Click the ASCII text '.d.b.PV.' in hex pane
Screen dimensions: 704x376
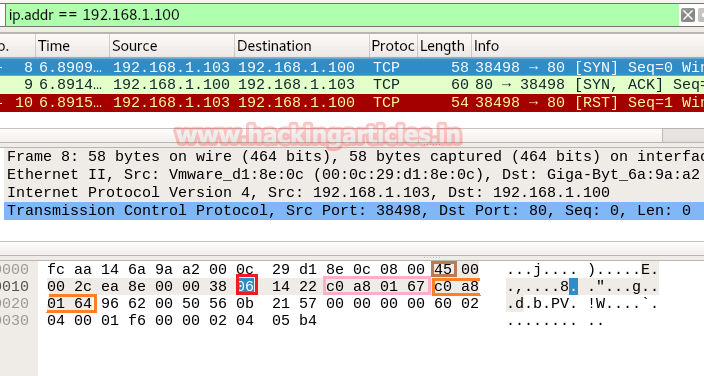(x=542, y=304)
